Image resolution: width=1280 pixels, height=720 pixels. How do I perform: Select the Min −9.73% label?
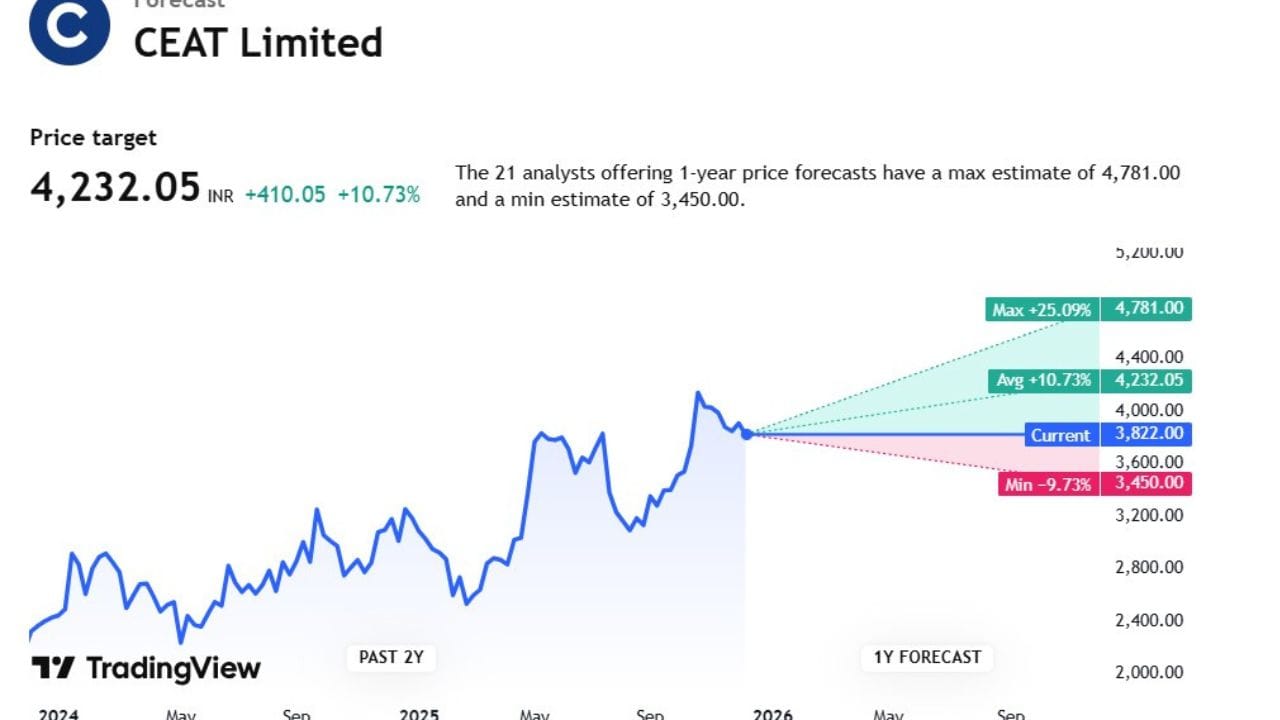pos(1047,485)
